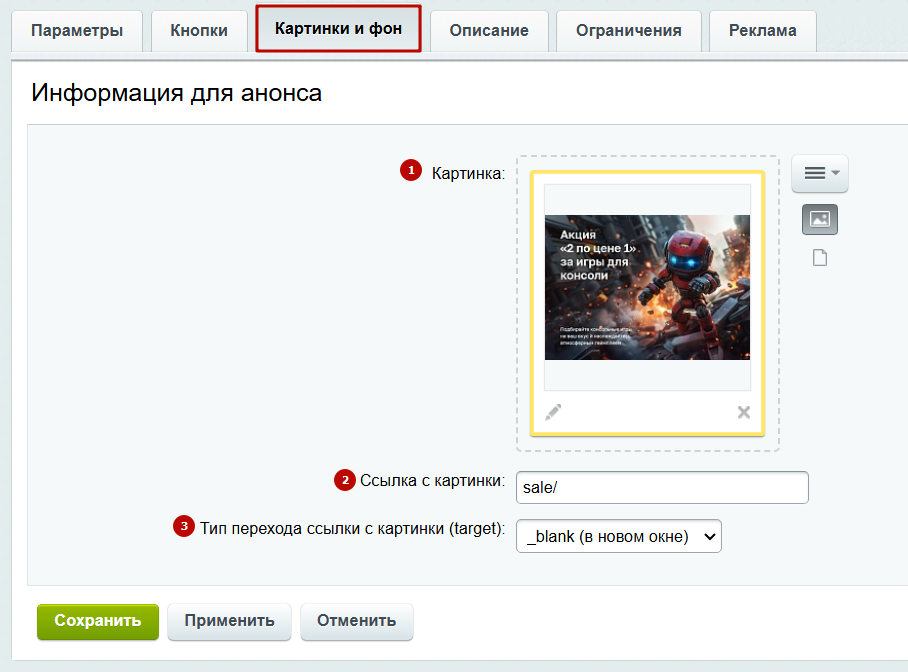Click the red number 1 marker badge
Viewport: 908px width, 672px height.
pos(411,170)
